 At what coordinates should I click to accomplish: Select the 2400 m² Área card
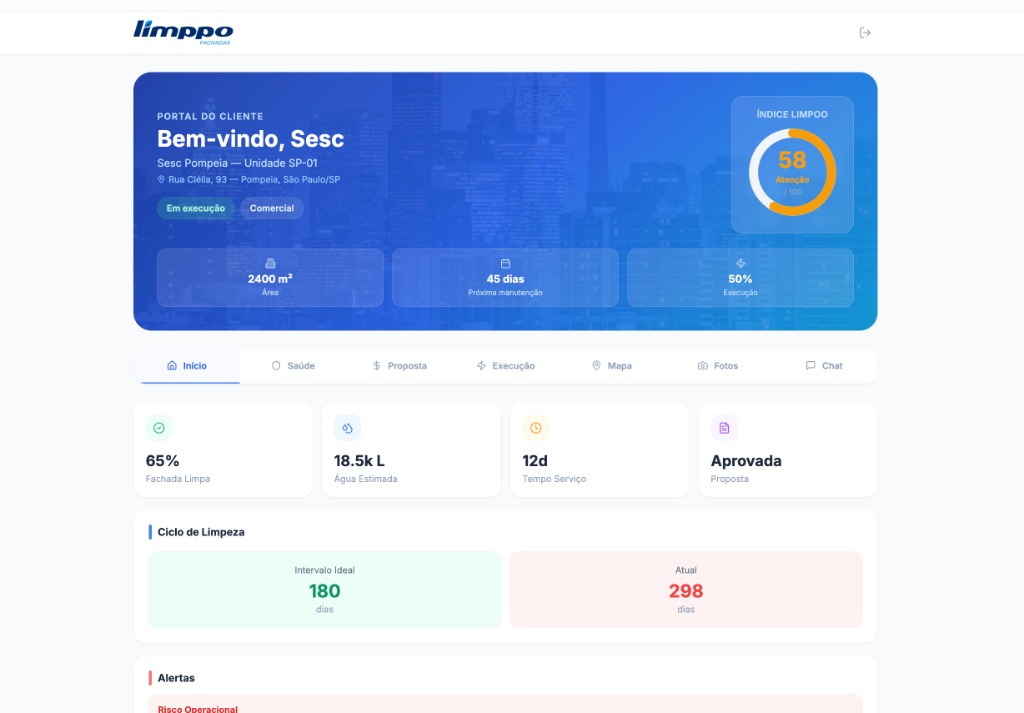[270, 277]
